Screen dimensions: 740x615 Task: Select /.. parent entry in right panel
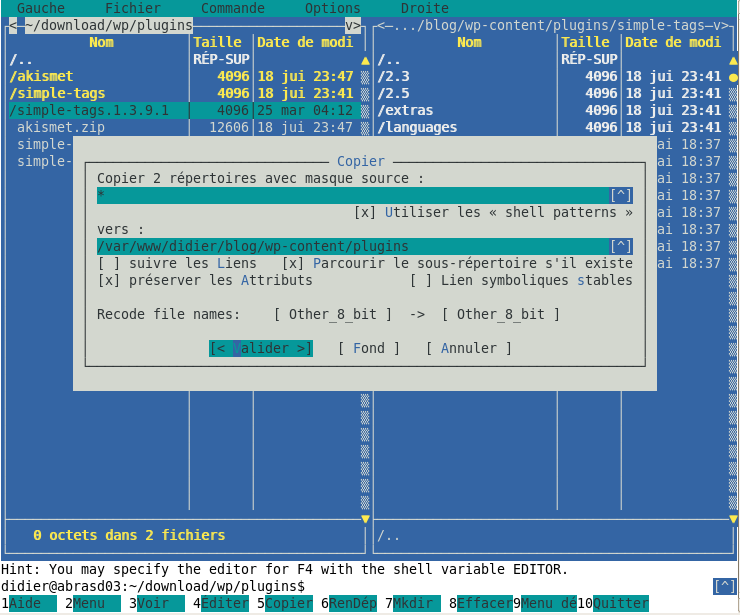553,59
